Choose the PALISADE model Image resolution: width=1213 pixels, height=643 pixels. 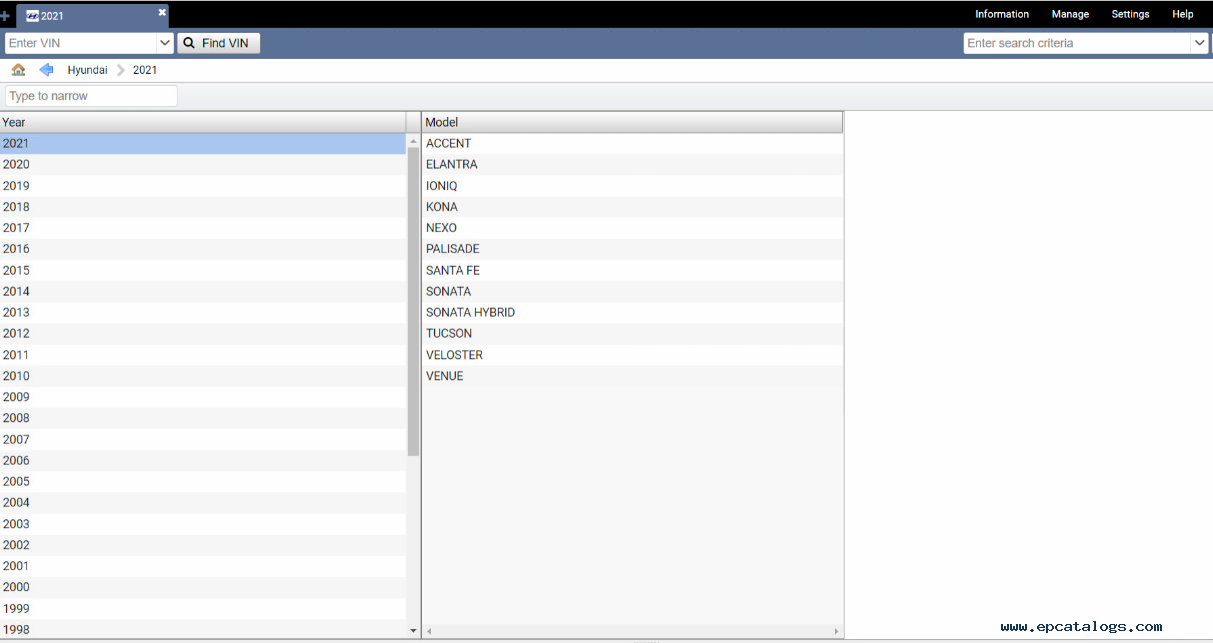click(x=632, y=249)
